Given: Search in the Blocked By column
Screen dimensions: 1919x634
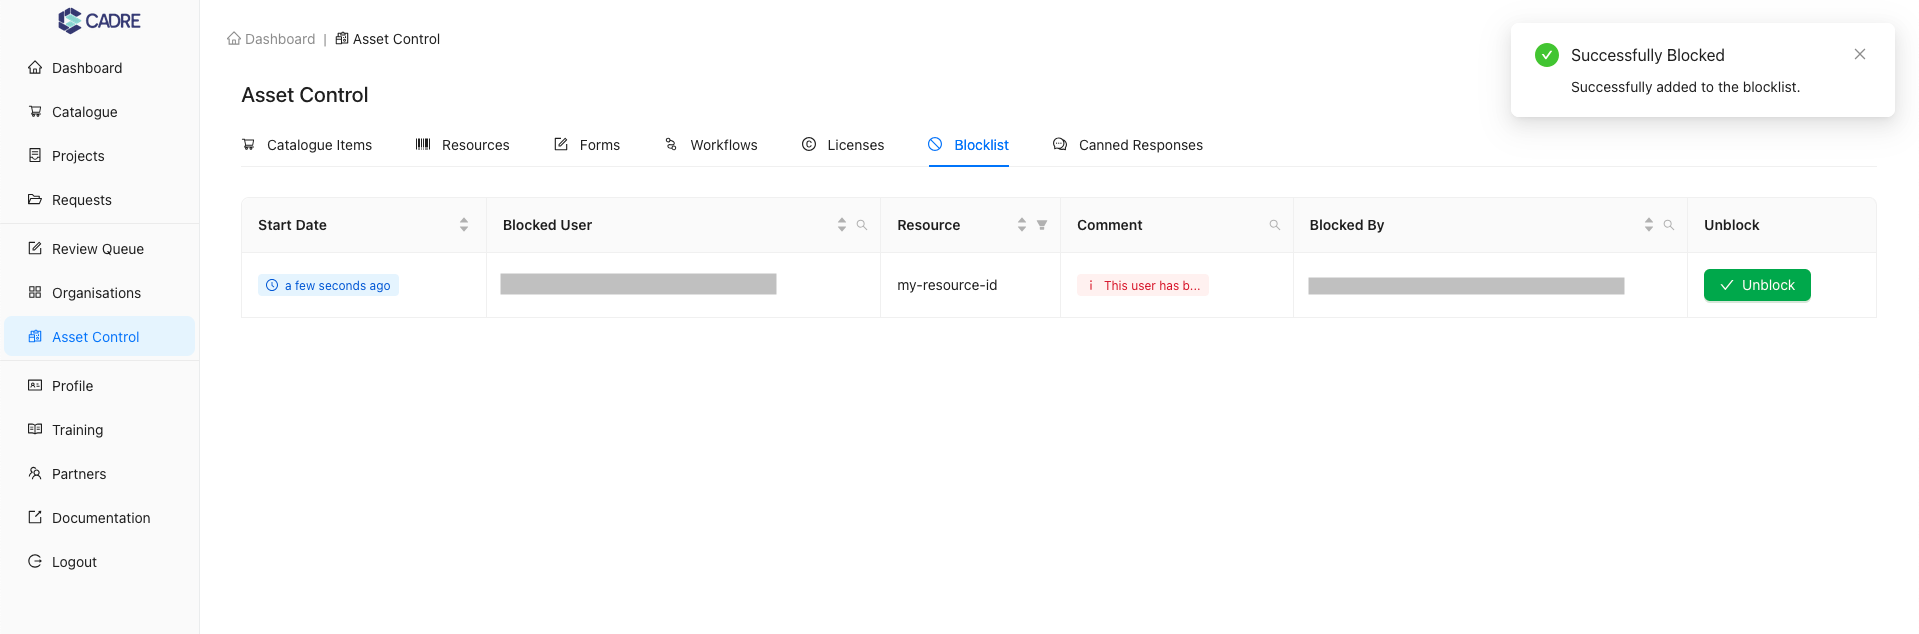Looking at the screenshot, I should [1669, 225].
